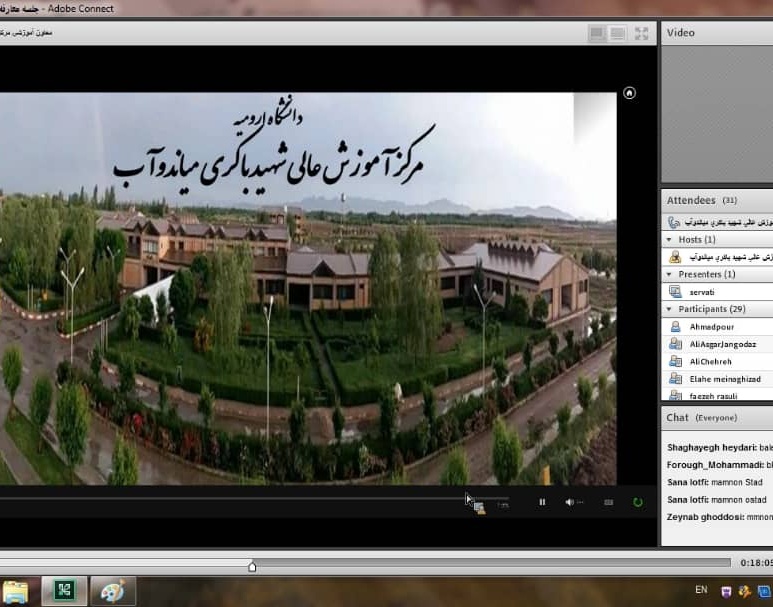Select attendee name AliAsgarJangodaz

[723, 344]
